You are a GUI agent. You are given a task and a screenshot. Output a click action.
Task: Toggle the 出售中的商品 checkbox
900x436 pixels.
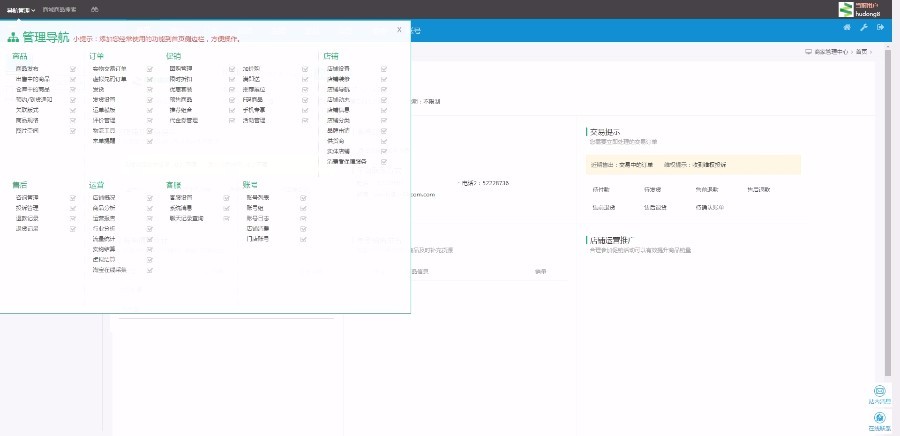click(73, 79)
